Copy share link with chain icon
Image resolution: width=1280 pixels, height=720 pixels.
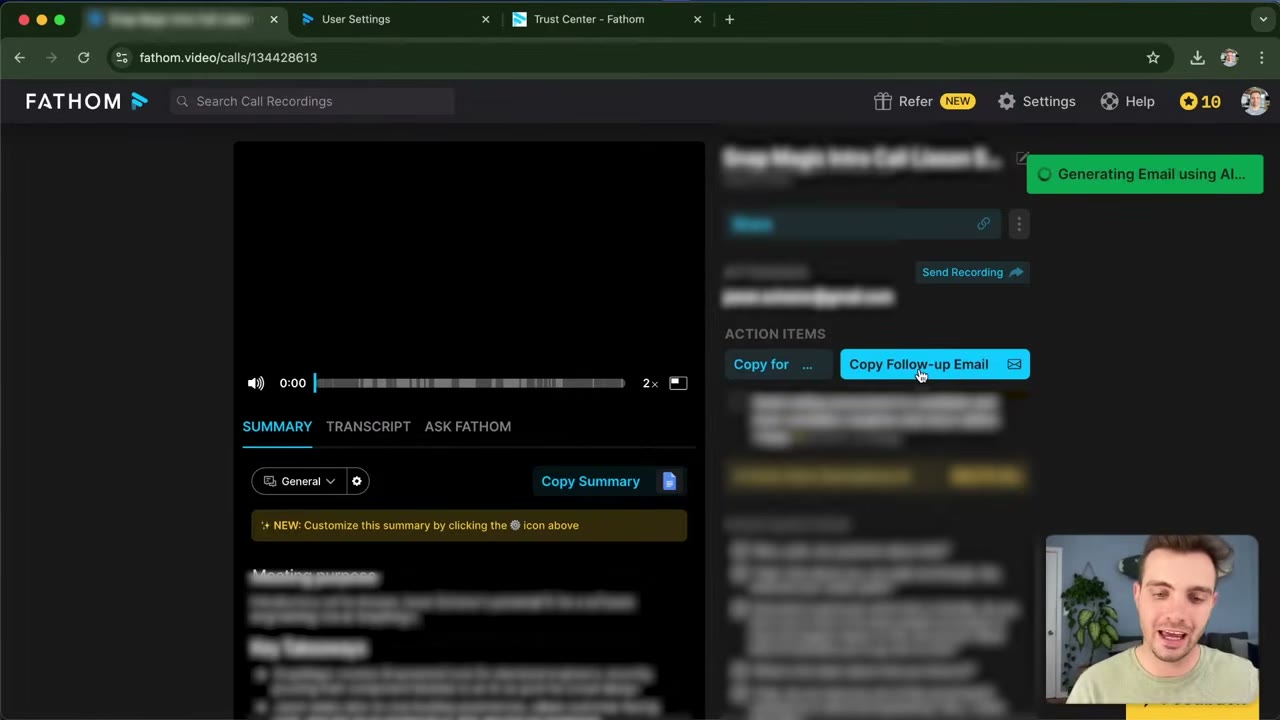[984, 224]
